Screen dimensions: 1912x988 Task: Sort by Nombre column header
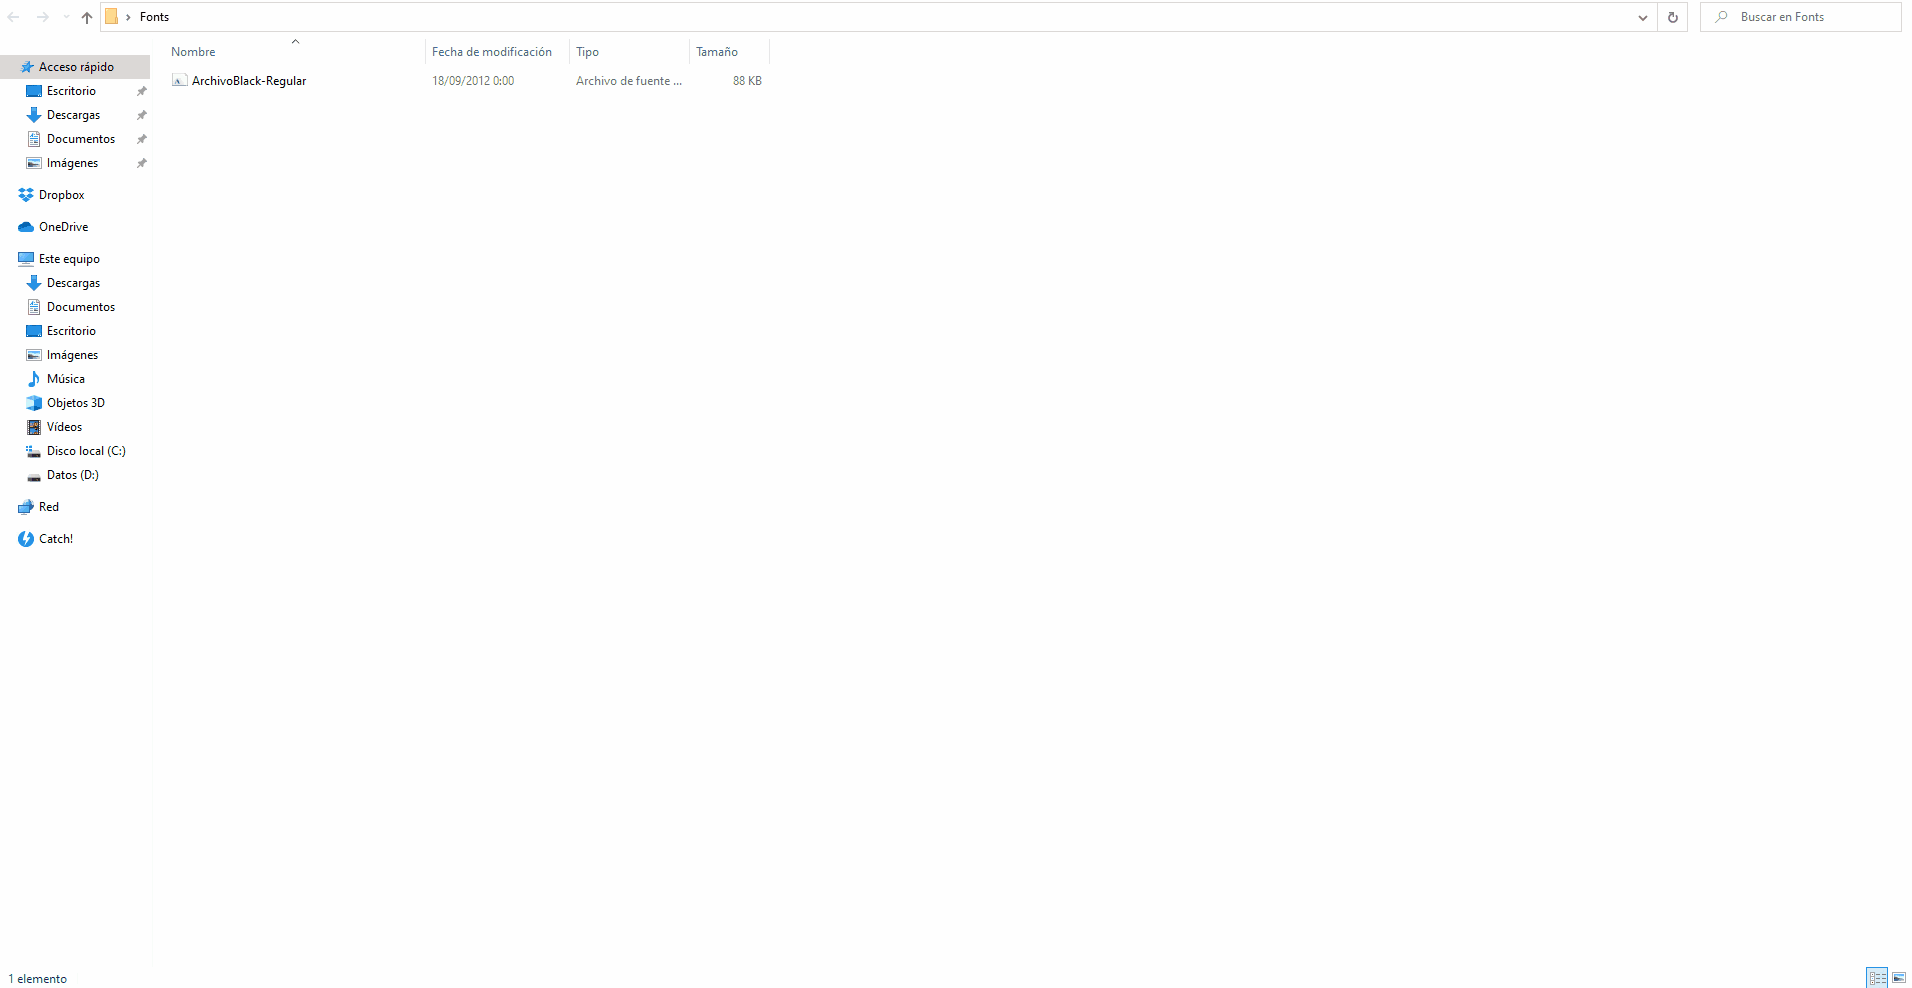tap(193, 52)
